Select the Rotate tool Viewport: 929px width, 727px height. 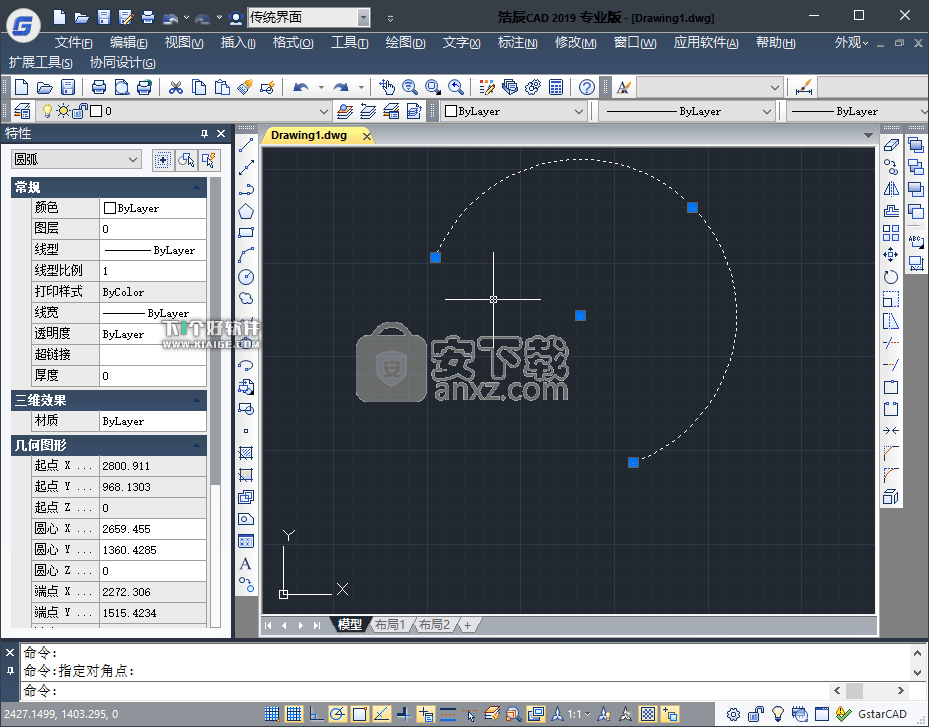coord(891,277)
